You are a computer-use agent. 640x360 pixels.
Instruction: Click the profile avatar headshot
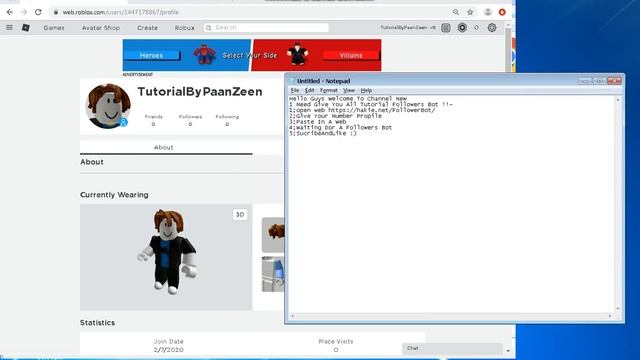click(108, 106)
